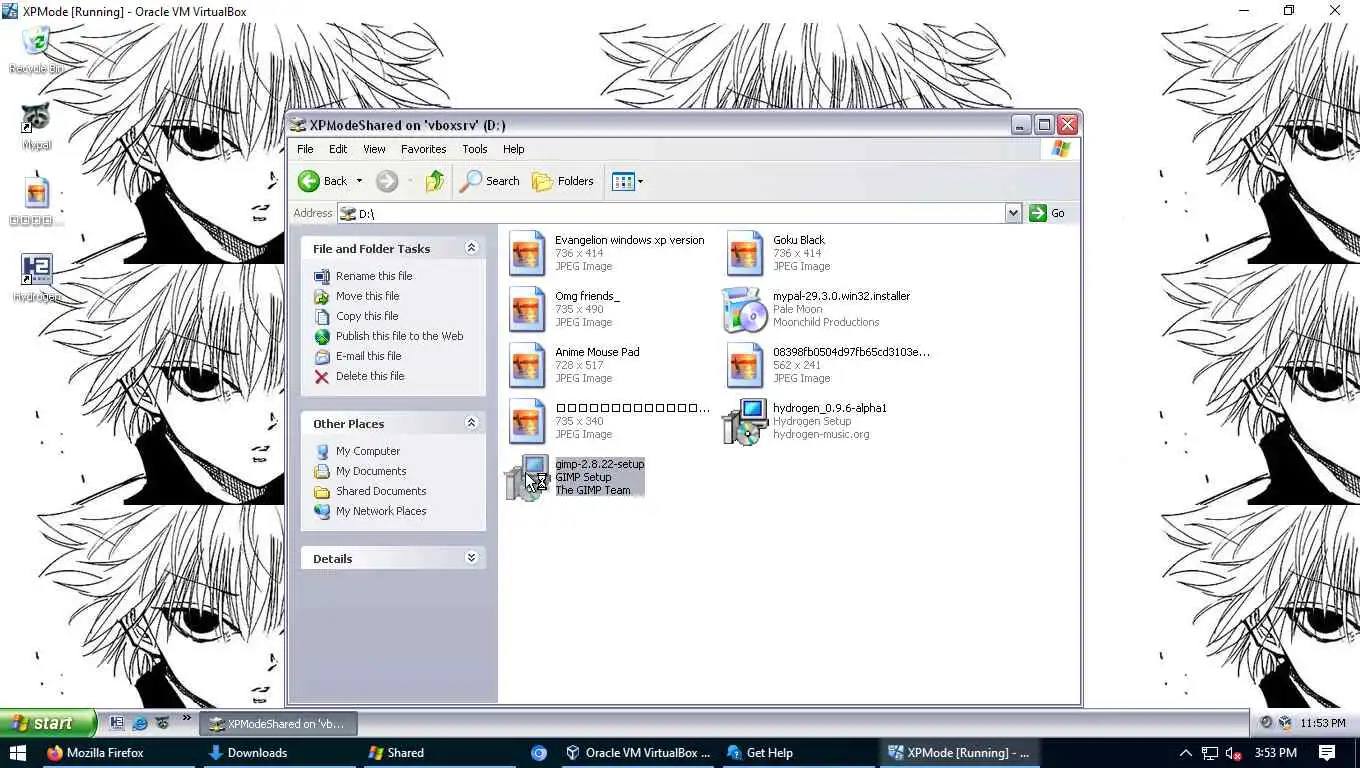The image size is (1360, 768).
Task: Click the XPModeShared taskbar button in XP
Action: [x=278, y=723]
